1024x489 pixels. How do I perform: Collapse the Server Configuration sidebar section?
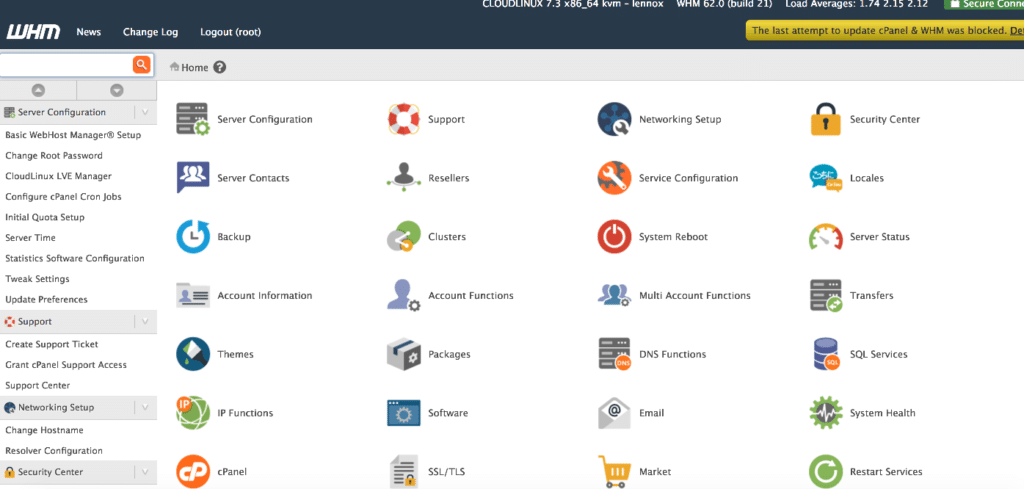pyautogui.click(x=145, y=112)
